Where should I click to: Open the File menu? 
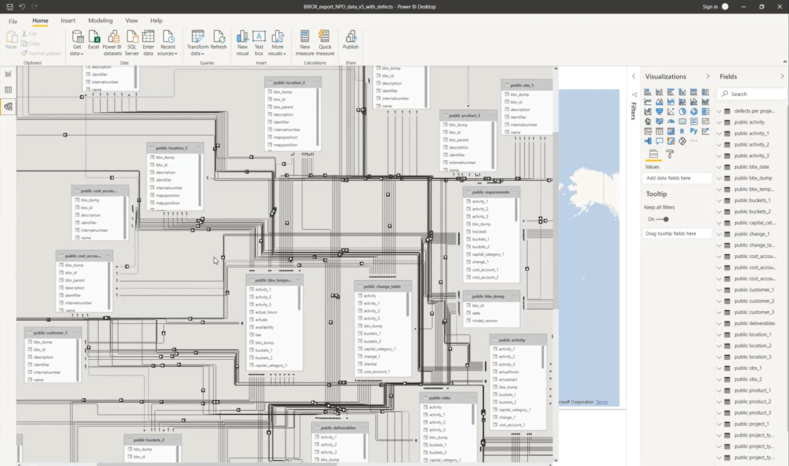point(13,21)
